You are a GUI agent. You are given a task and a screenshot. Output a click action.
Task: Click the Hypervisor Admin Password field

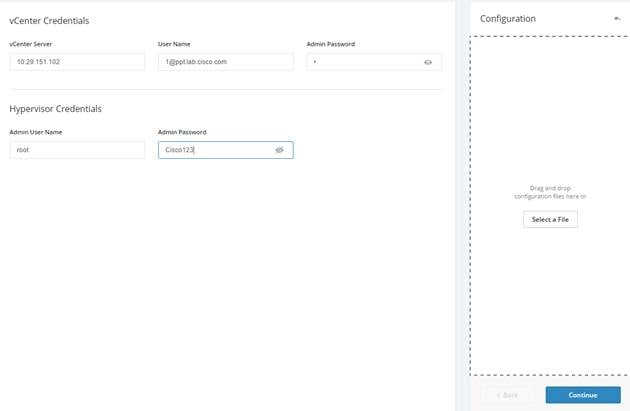pos(226,150)
